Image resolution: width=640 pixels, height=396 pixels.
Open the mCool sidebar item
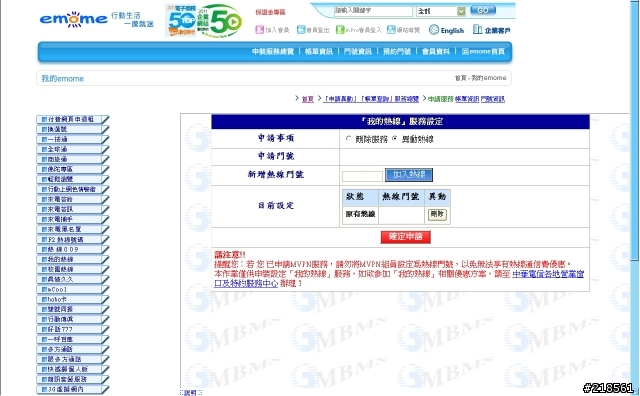73,289
